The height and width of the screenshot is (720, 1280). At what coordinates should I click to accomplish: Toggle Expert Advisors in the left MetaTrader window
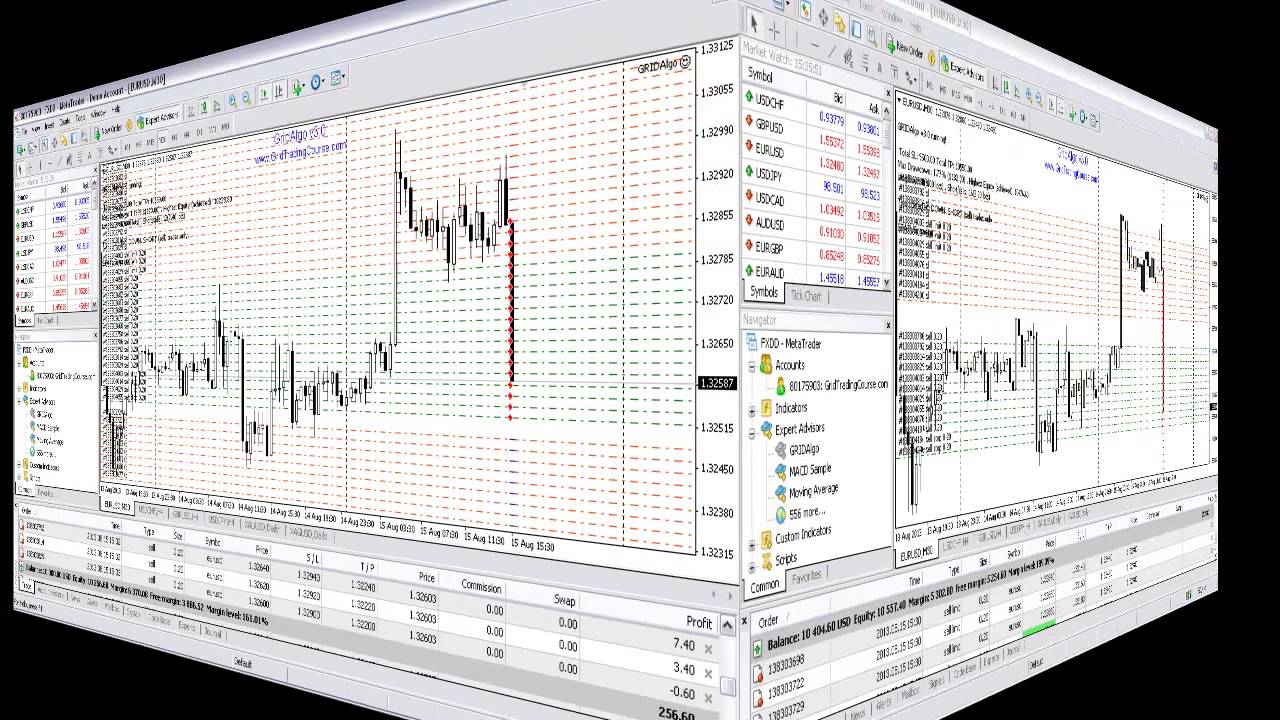tap(157, 119)
